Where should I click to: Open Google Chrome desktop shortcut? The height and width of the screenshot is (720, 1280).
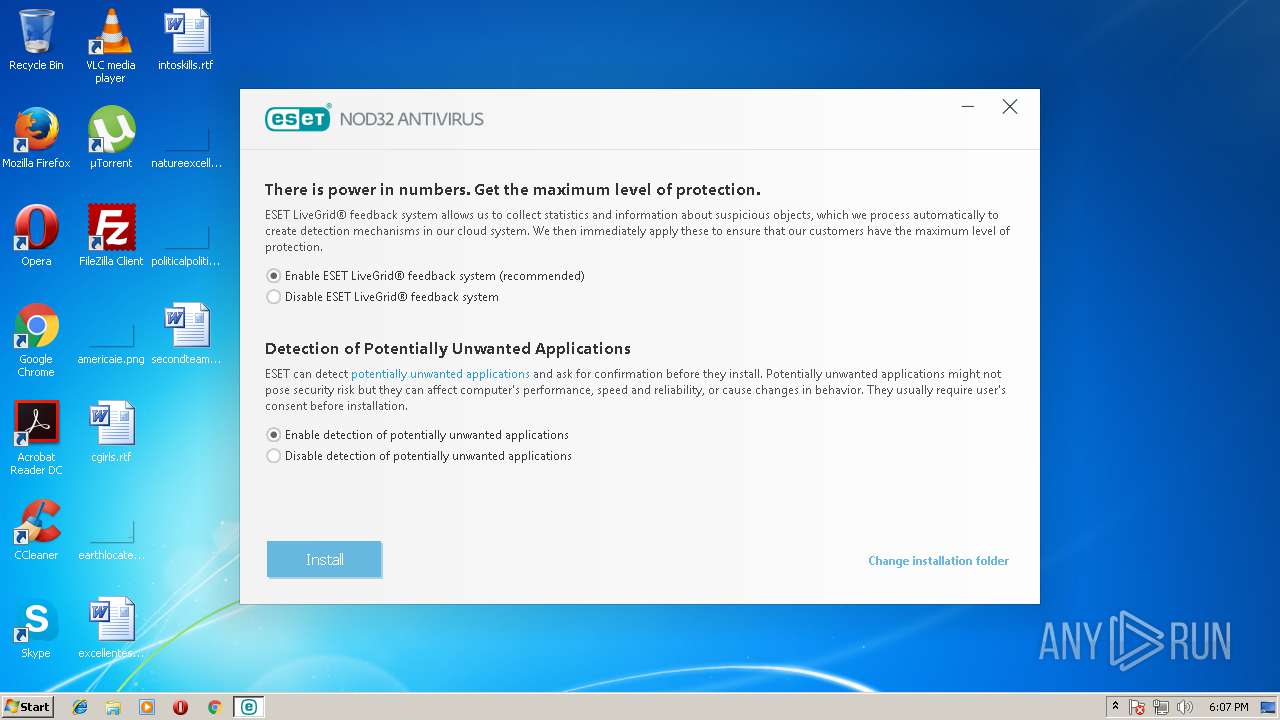pos(36,340)
